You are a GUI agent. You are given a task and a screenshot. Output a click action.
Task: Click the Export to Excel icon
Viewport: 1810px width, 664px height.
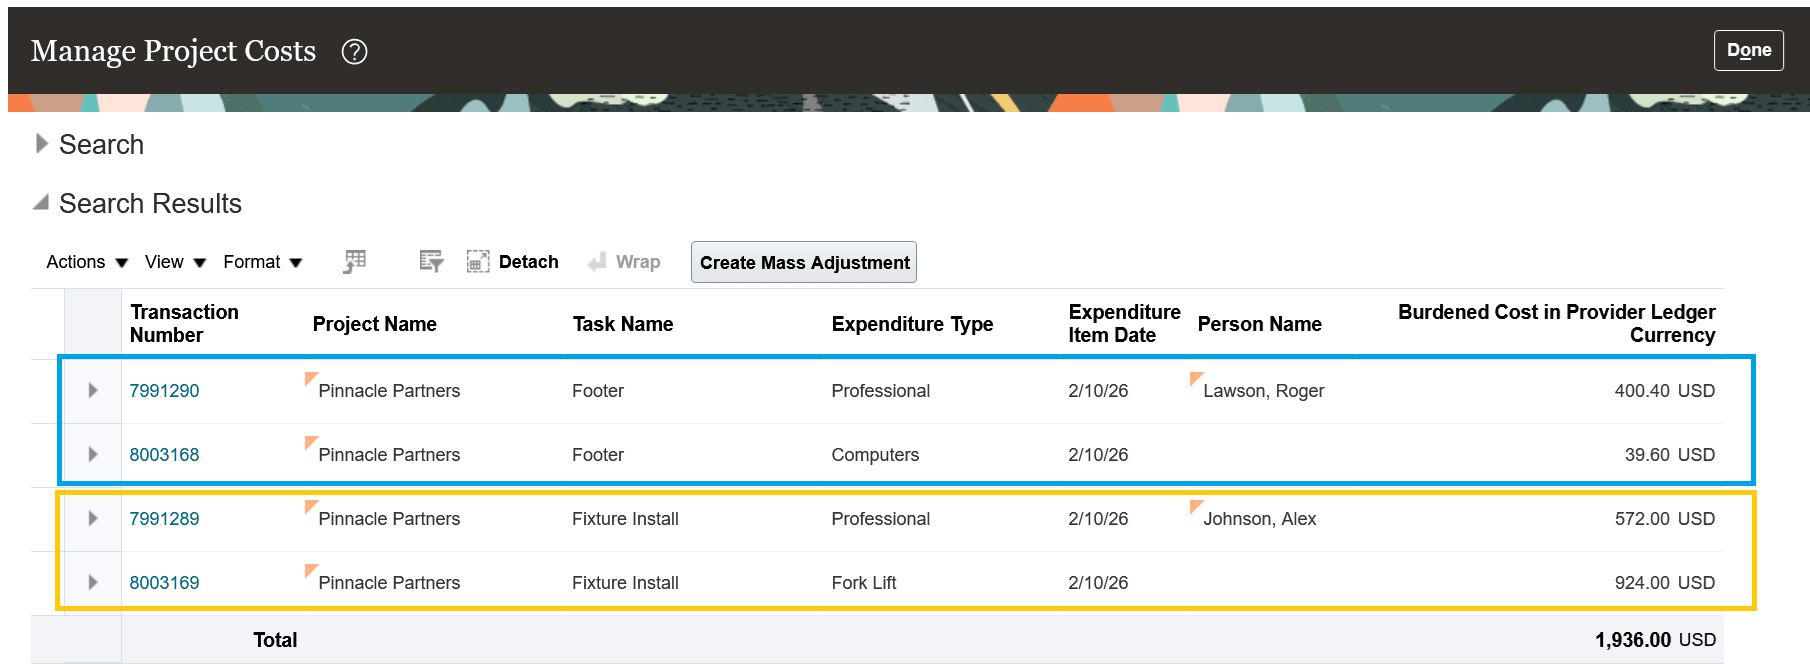coord(354,261)
